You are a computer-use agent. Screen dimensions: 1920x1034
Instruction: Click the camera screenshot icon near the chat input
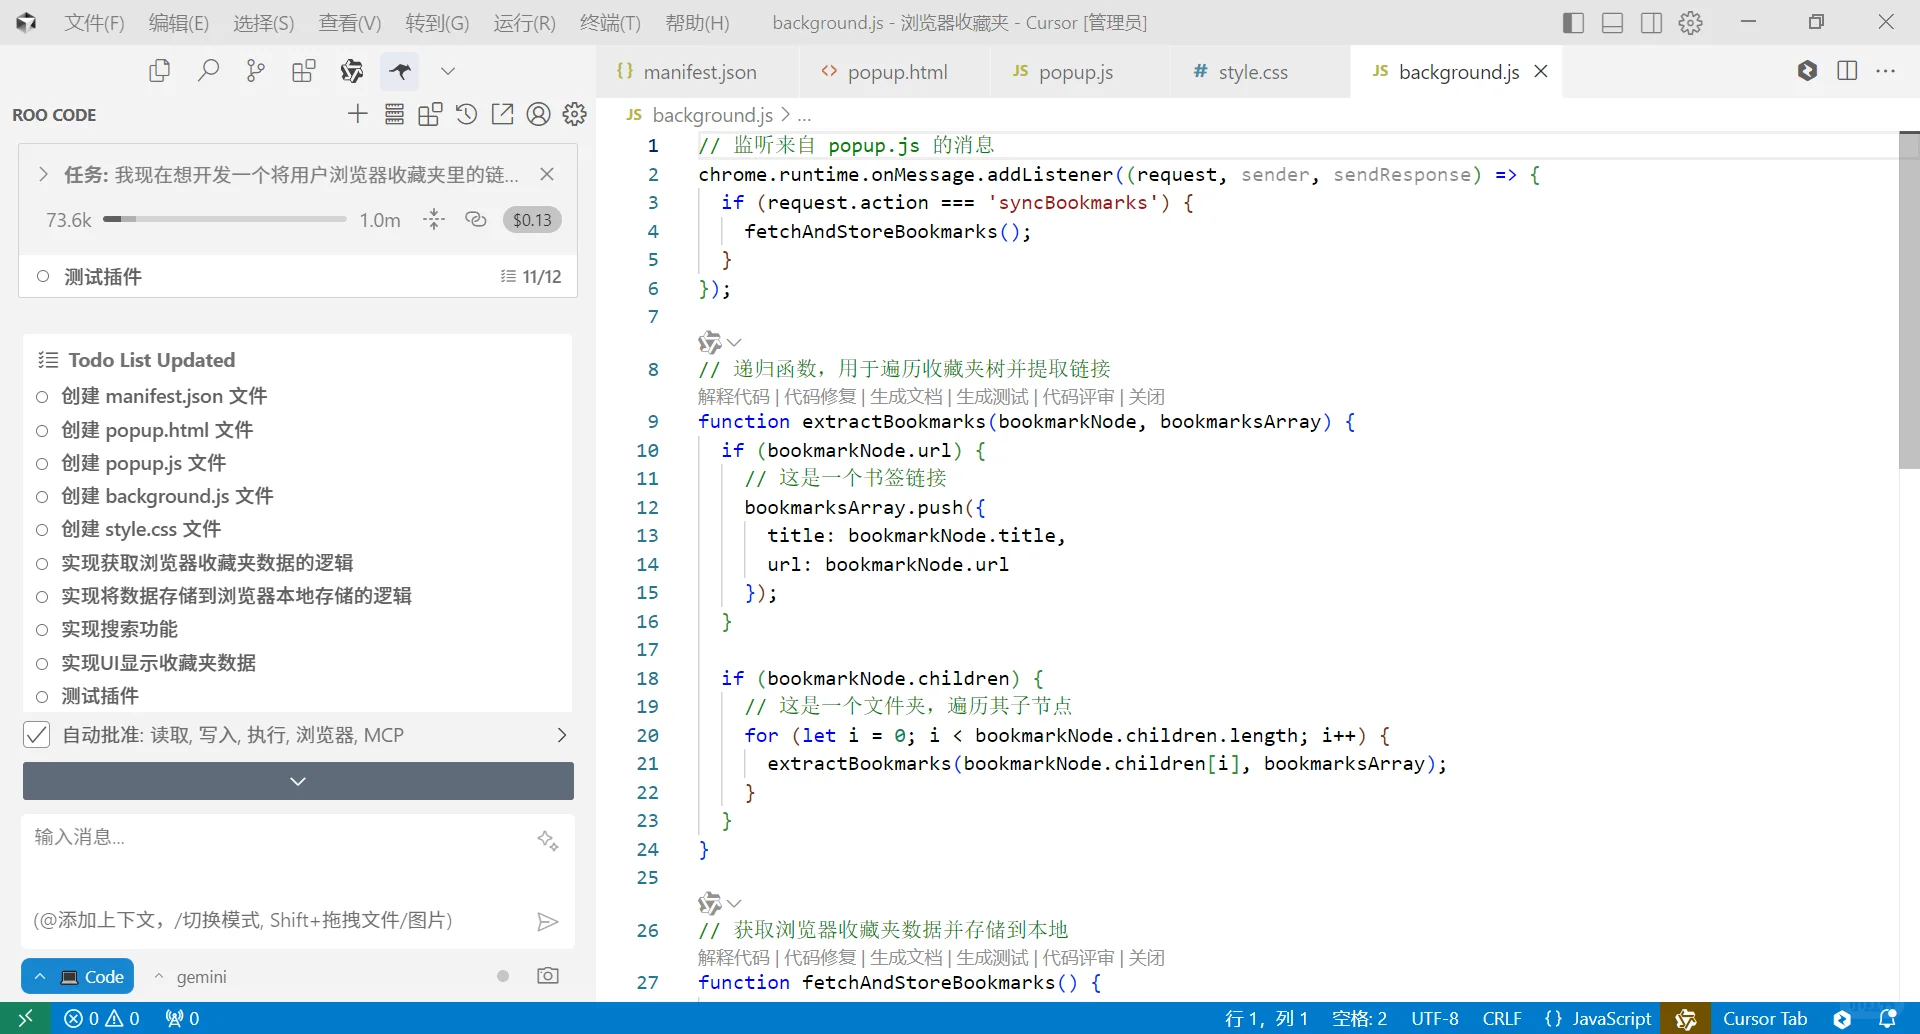point(548,975)
